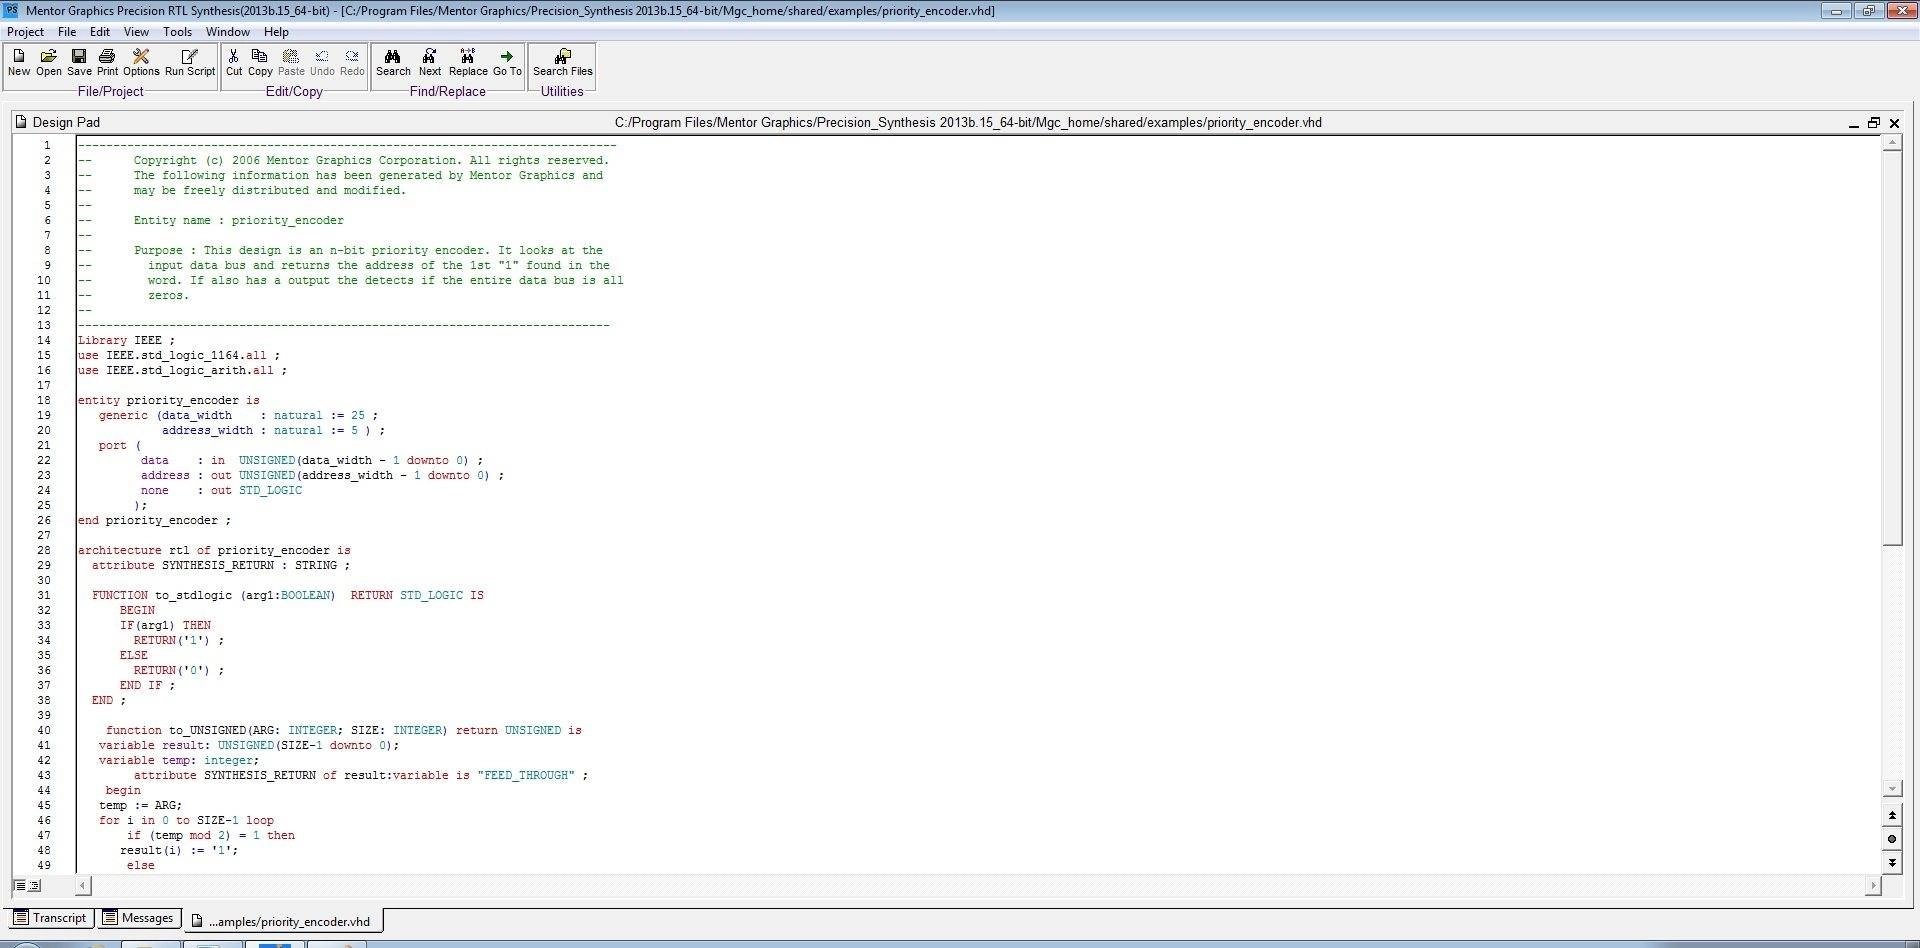The image size is (1920, 948).
Task: Click the 'Design Pad' panel title
Action: (66, 122)
